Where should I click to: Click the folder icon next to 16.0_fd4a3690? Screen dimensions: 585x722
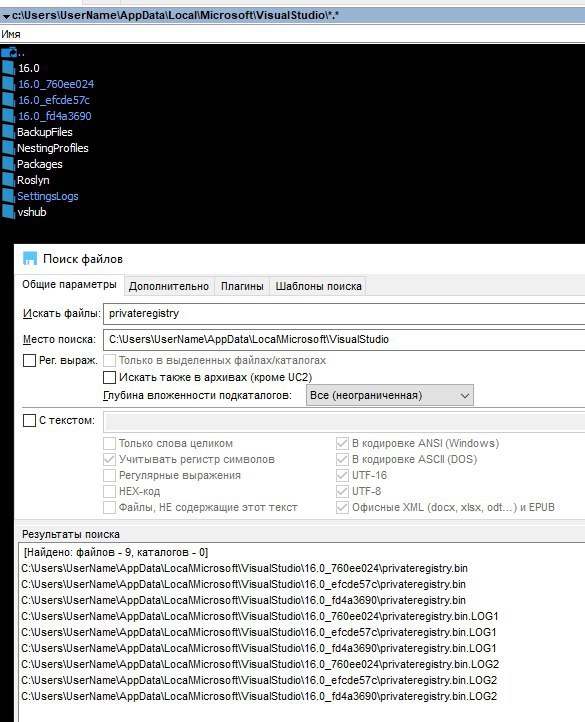point(8,116)
